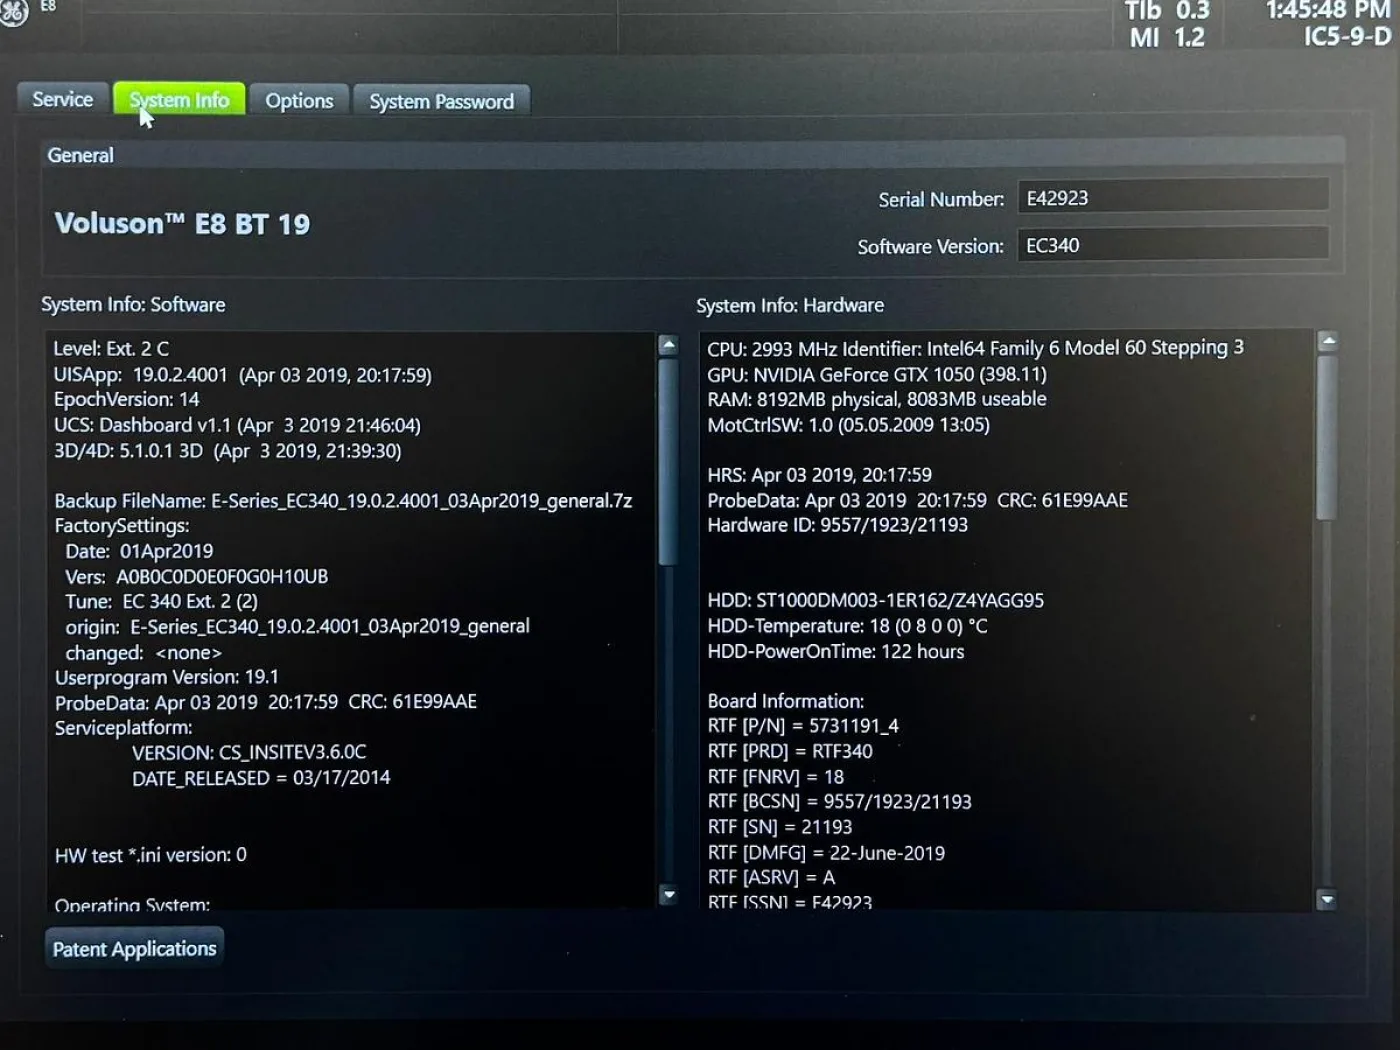Click the HDD-Temperature line
1400x1050 pixels.
[x=847, y=626]
